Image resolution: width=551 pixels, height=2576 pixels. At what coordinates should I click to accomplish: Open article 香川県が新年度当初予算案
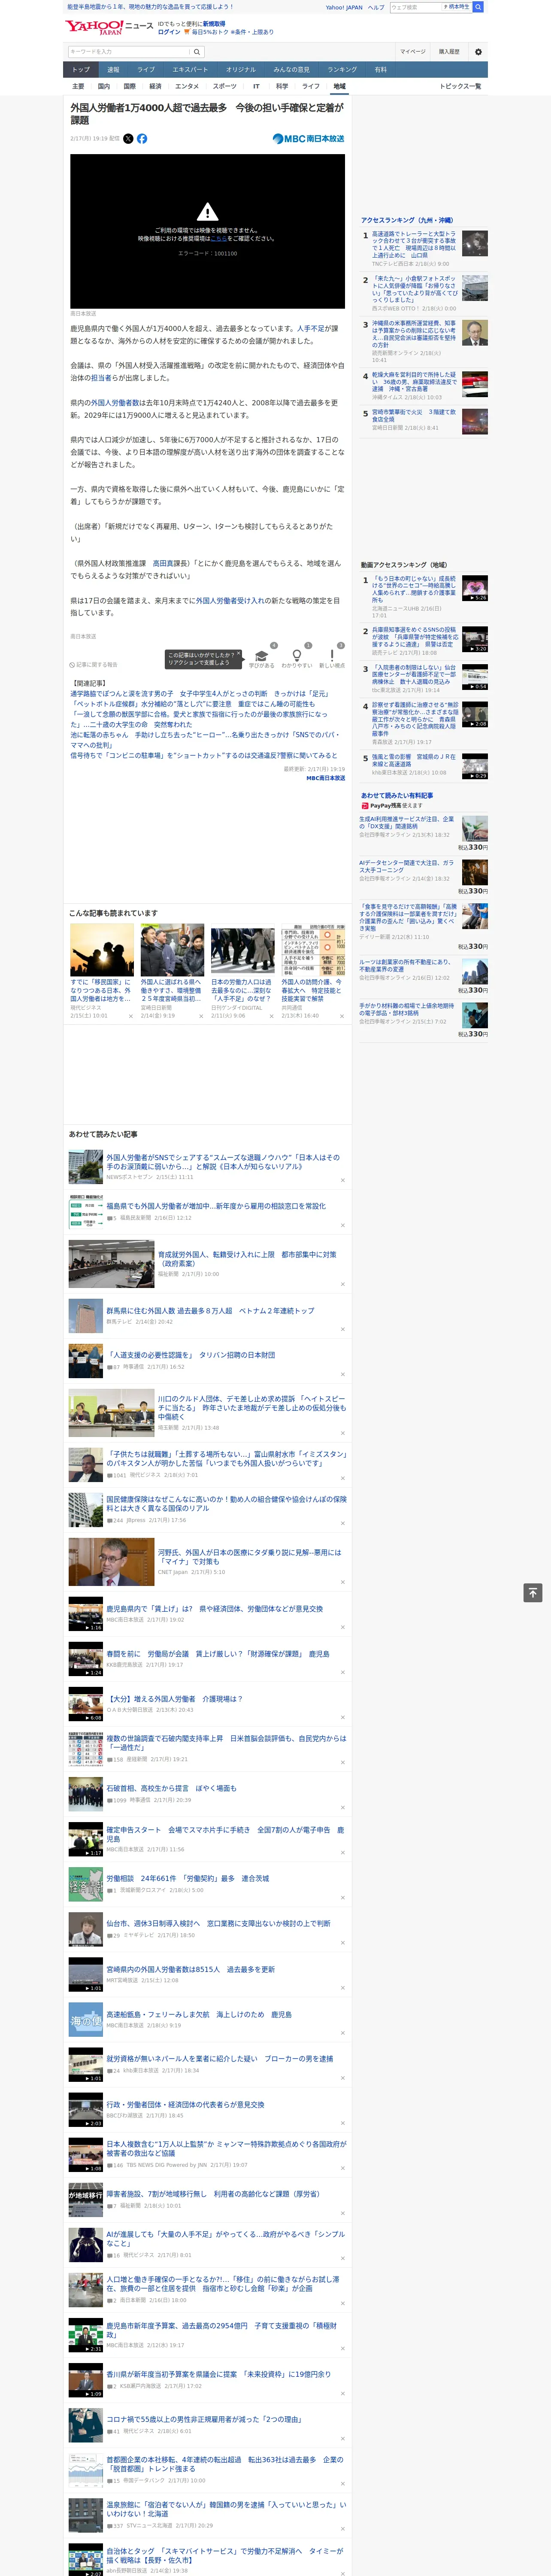coord(218,2374)
